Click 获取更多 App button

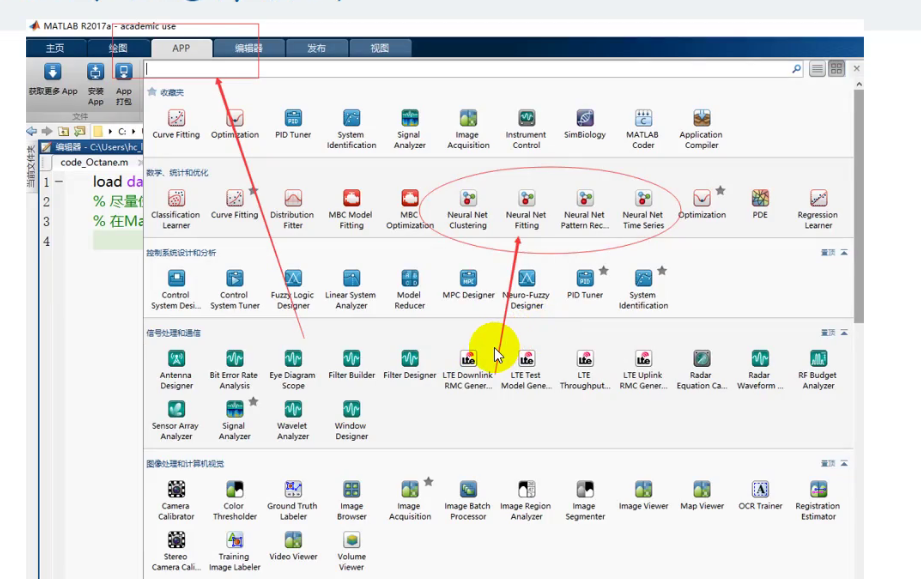(x=53, y=79)
